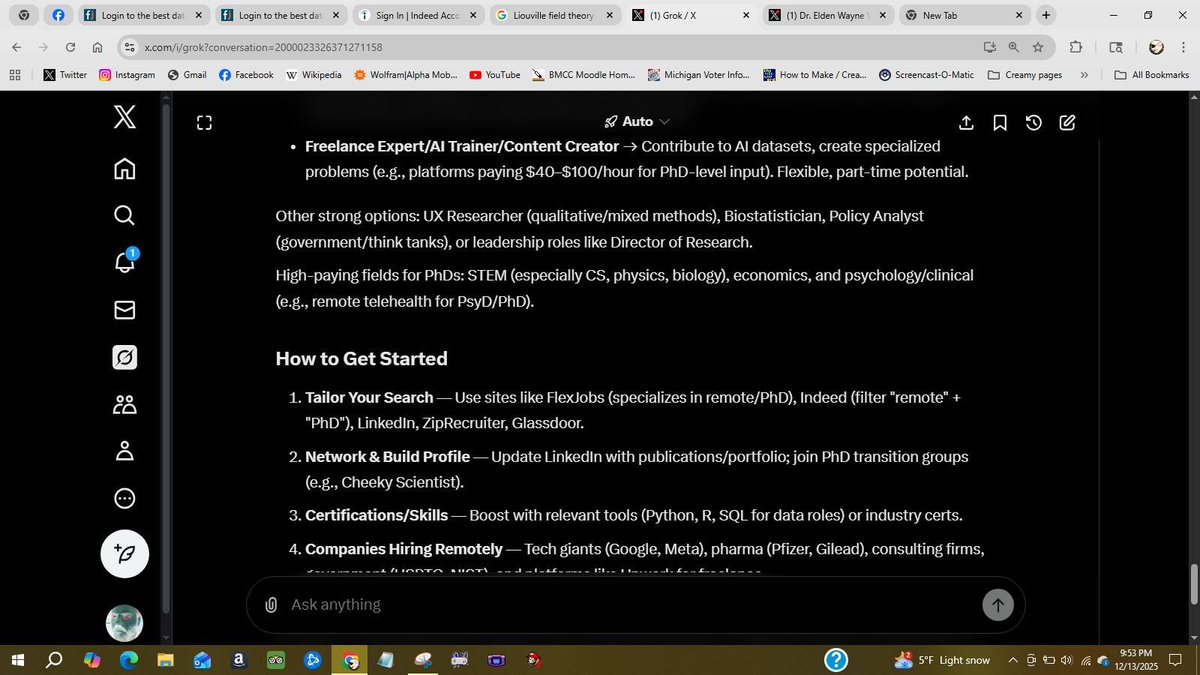View site information icon in address bar

[128, 47]
